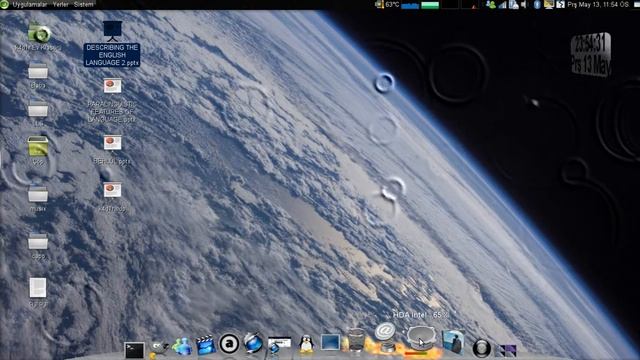Open the Uygulamalar menu

[29, 4]
